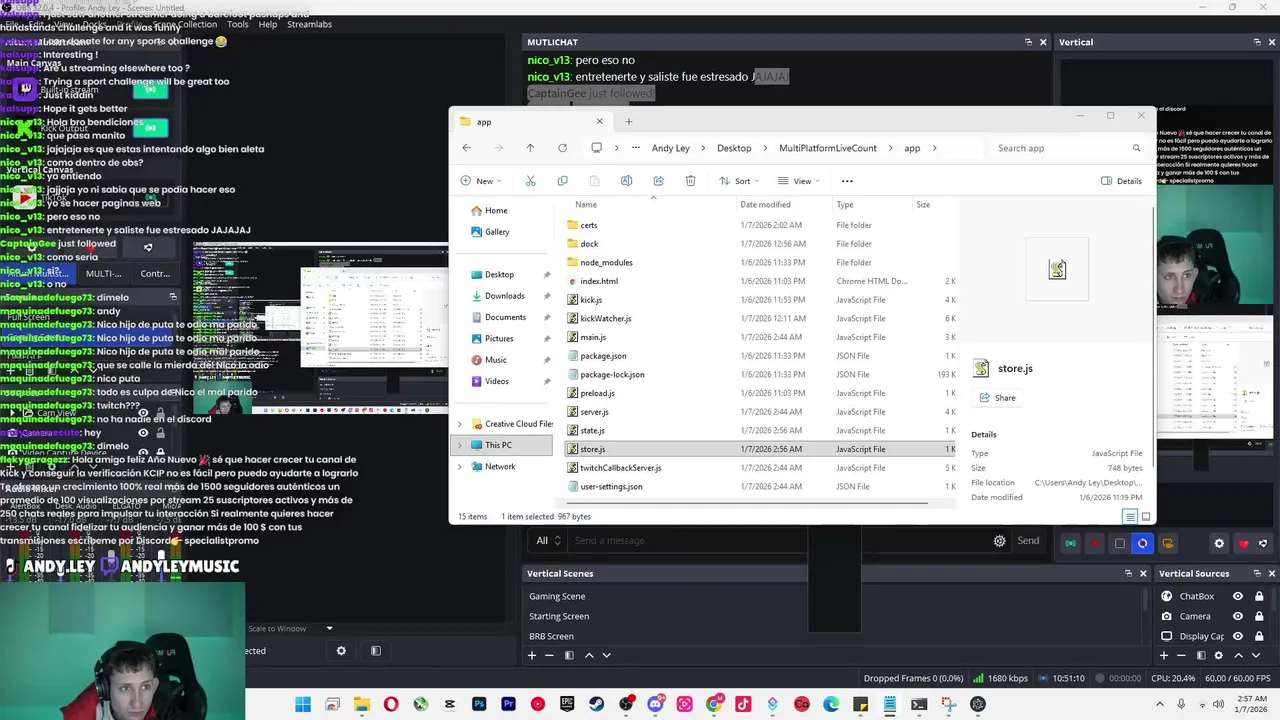Click the Share icon in Explorer toolbar
Viewport: 1280px width, 720px height.
click(x=658, y=181)
